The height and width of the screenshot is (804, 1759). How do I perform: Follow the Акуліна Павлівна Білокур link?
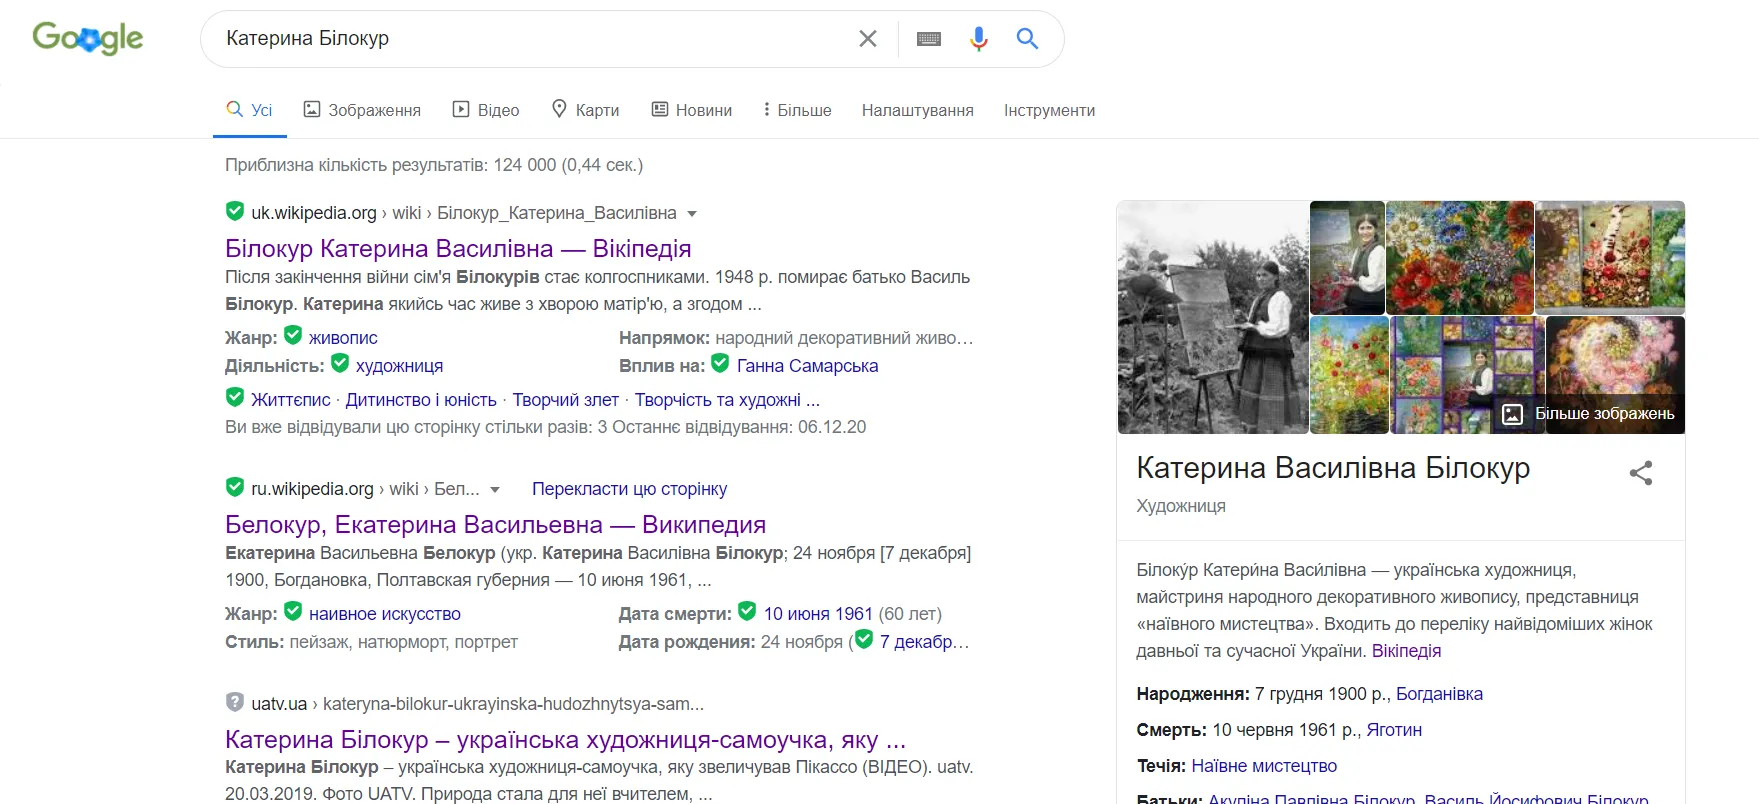pyautogui.click(x=1311, y=798)
